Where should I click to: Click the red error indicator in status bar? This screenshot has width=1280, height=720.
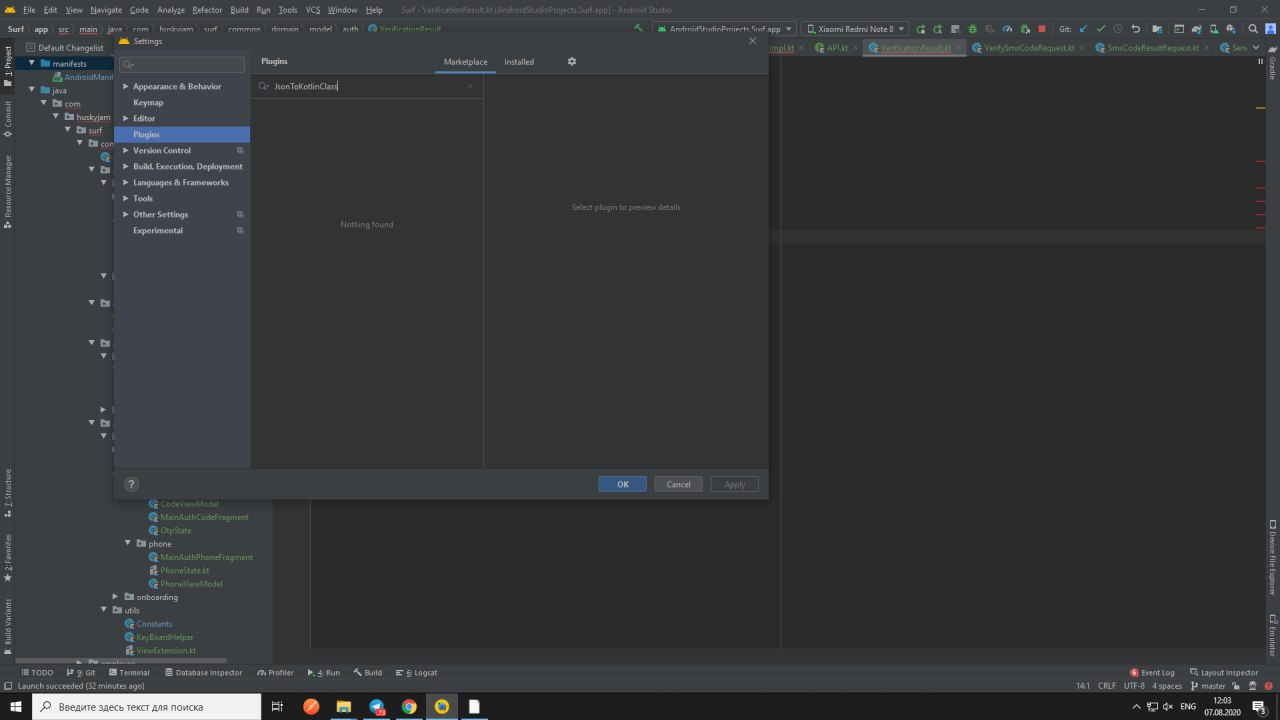coord(1269,686)
